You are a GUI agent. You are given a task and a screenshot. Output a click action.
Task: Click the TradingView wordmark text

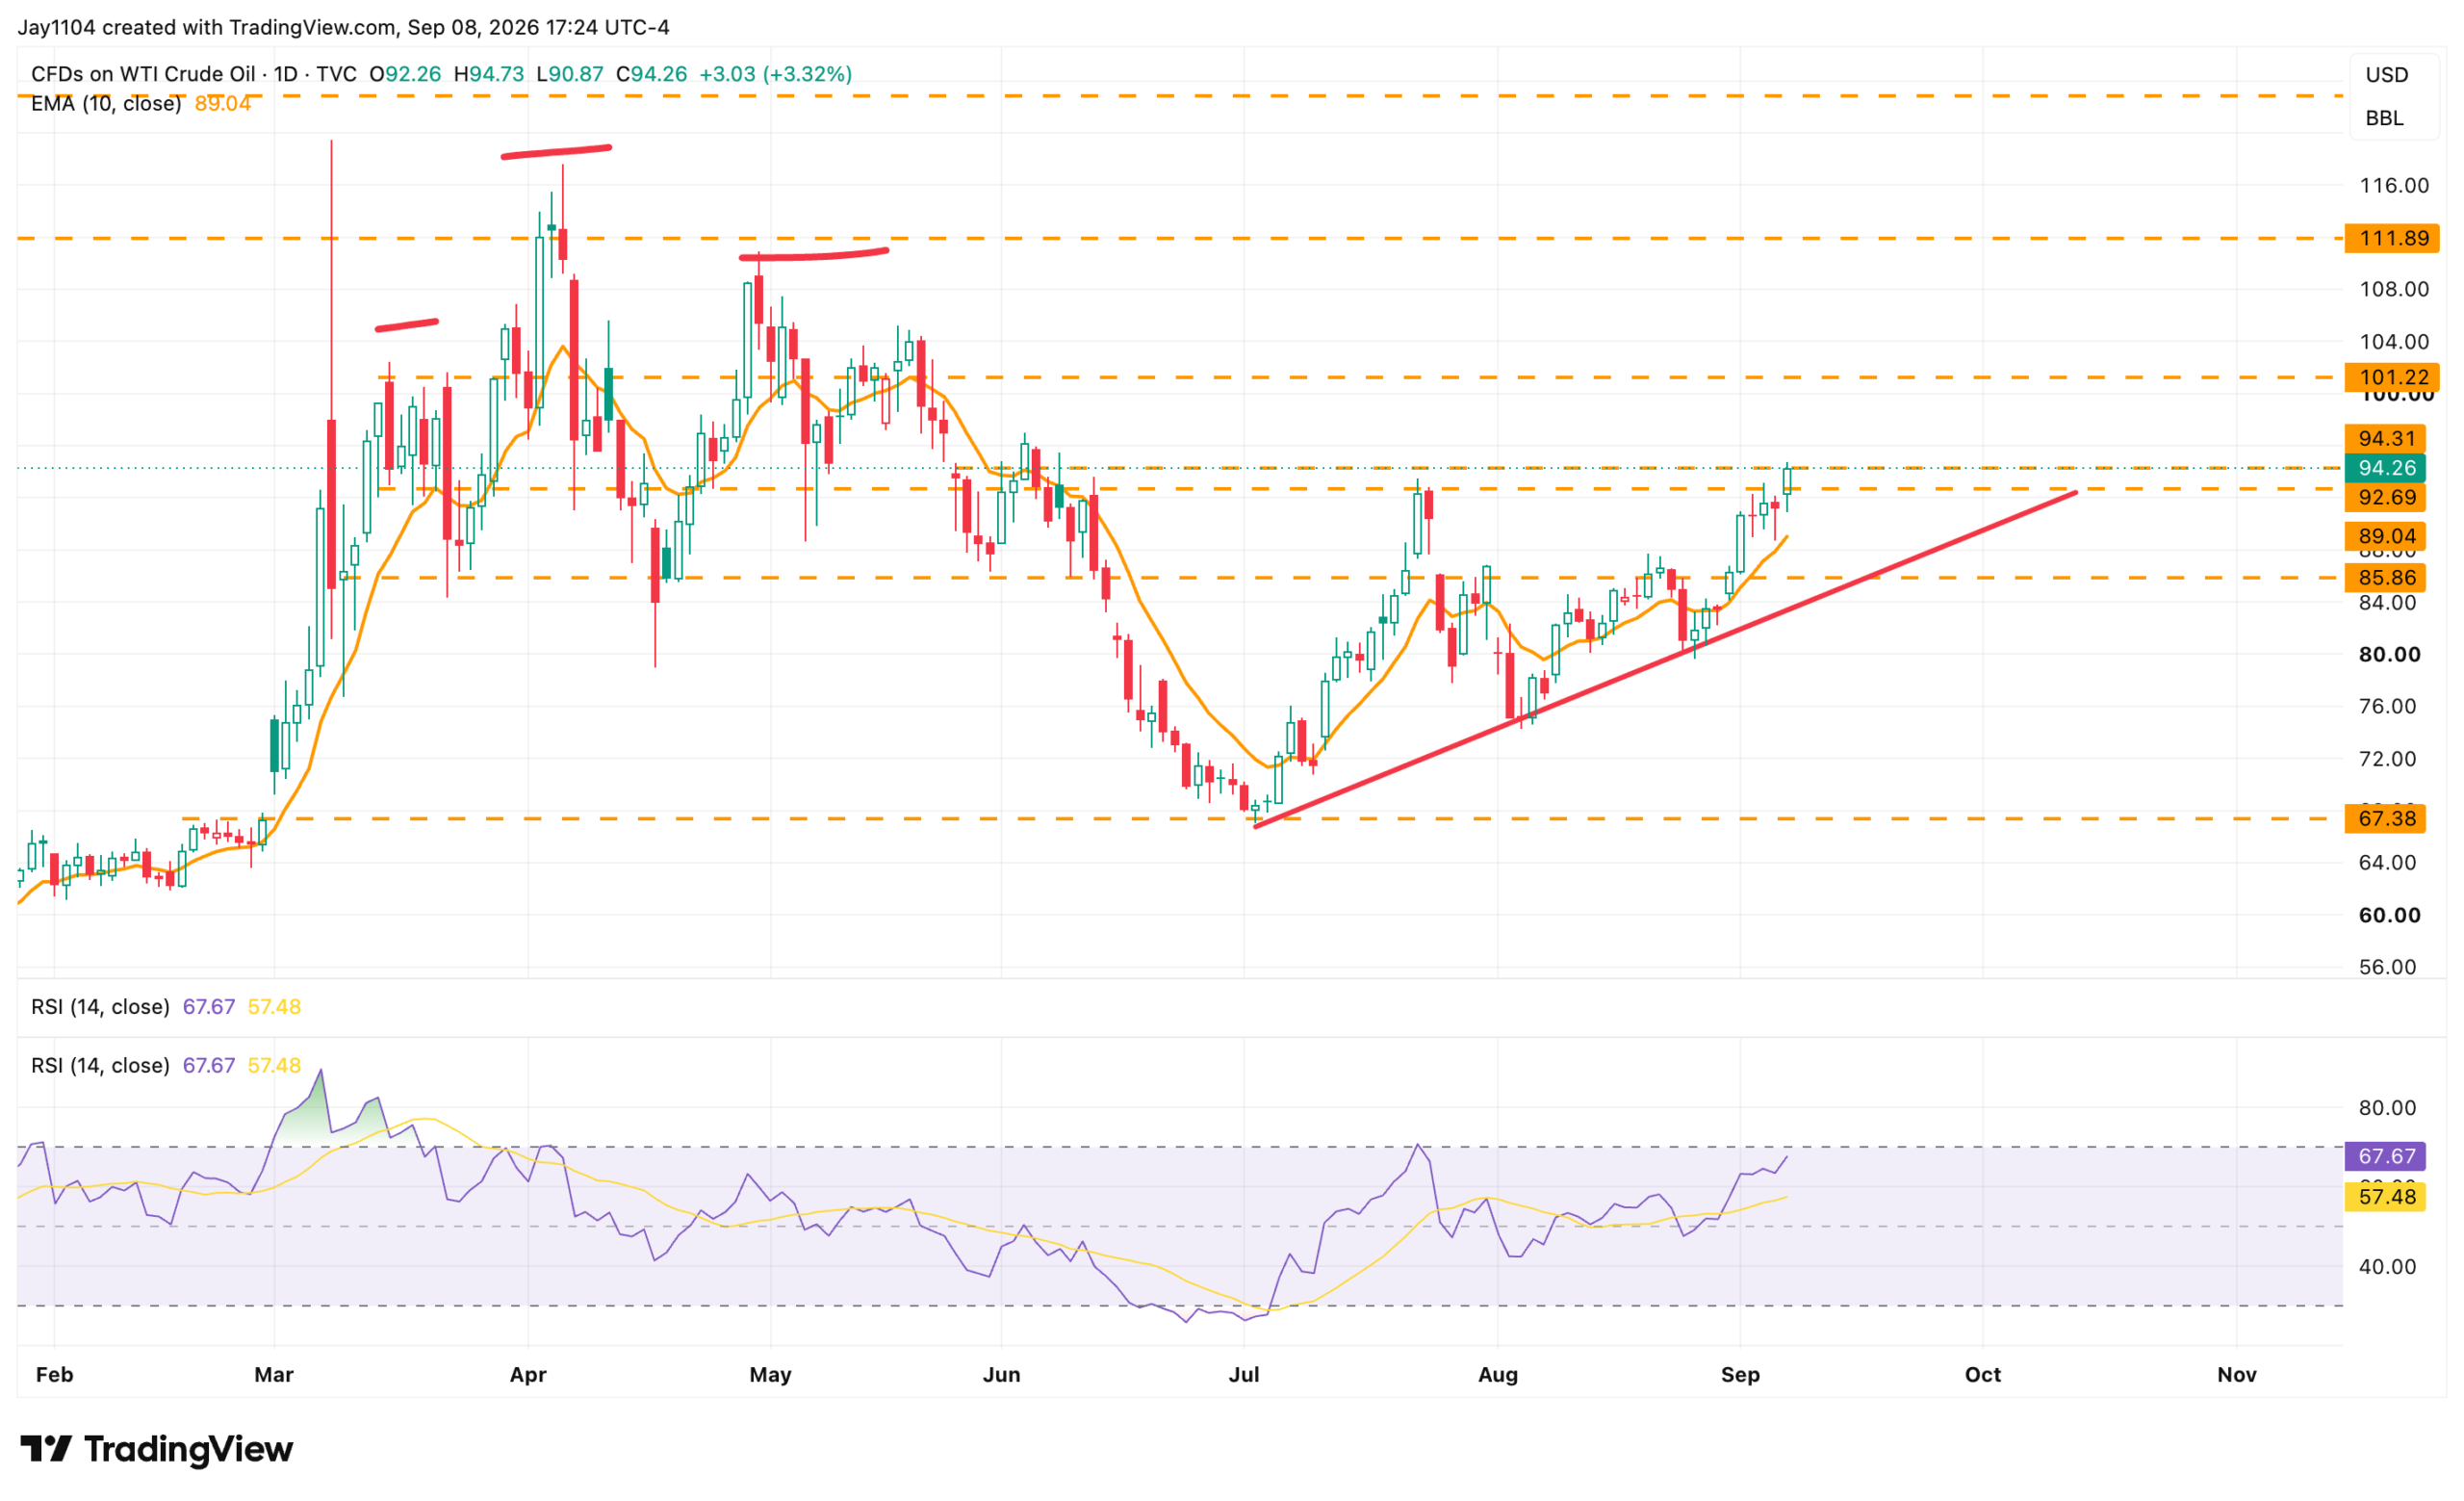point(188,1449)
